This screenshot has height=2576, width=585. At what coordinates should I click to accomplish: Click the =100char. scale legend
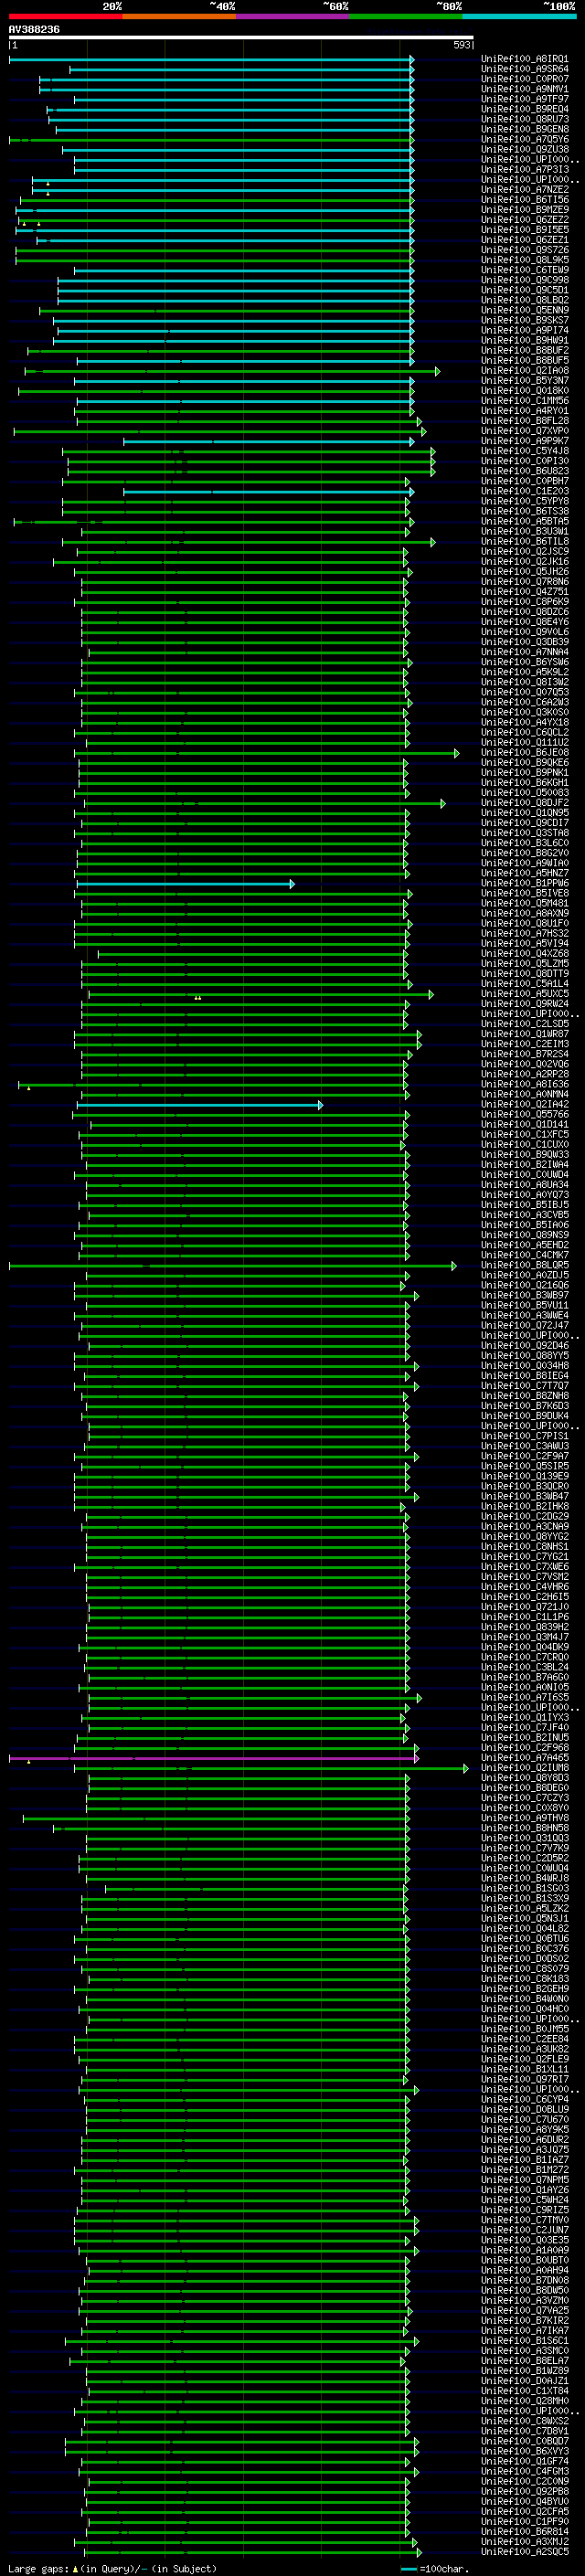(435, 2568)
